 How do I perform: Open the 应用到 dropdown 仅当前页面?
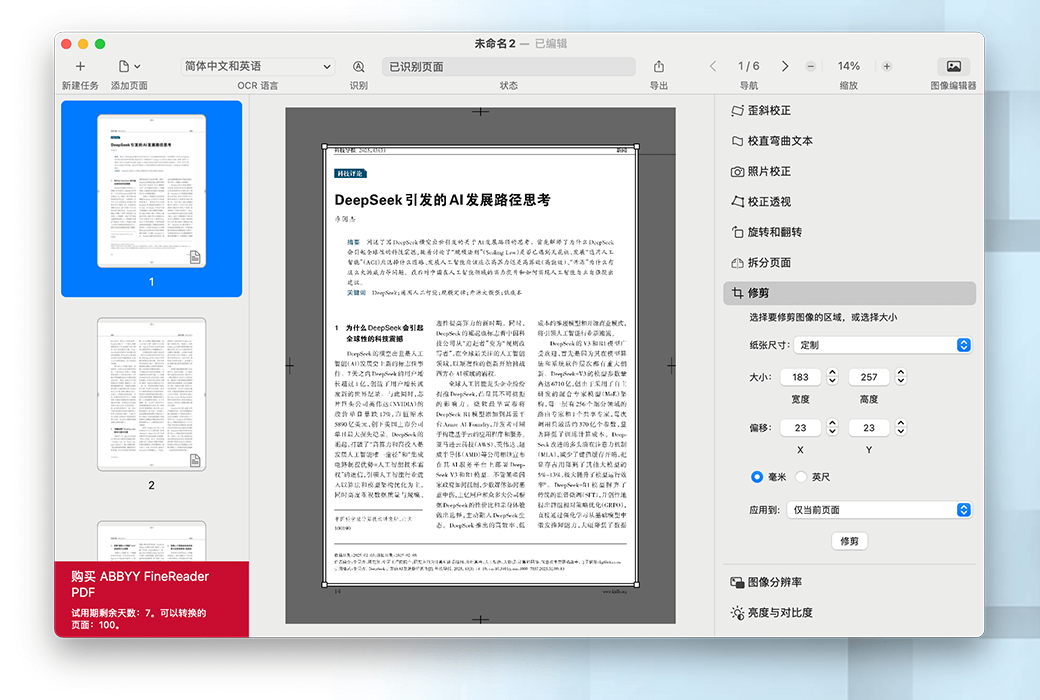click(x=879, y=510)
